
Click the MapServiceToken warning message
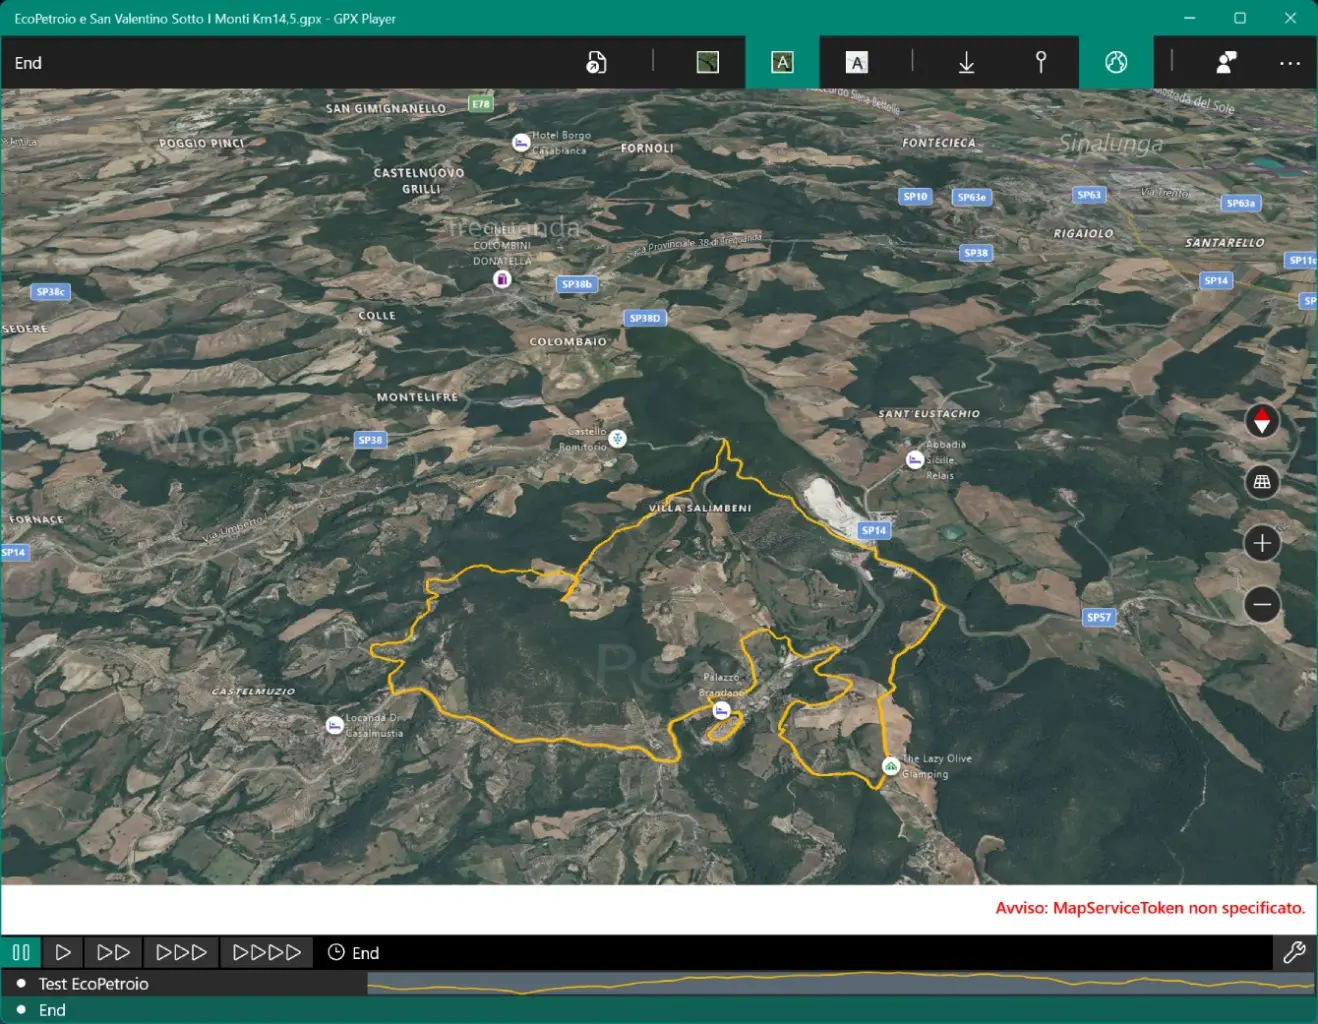[1150, 908]
